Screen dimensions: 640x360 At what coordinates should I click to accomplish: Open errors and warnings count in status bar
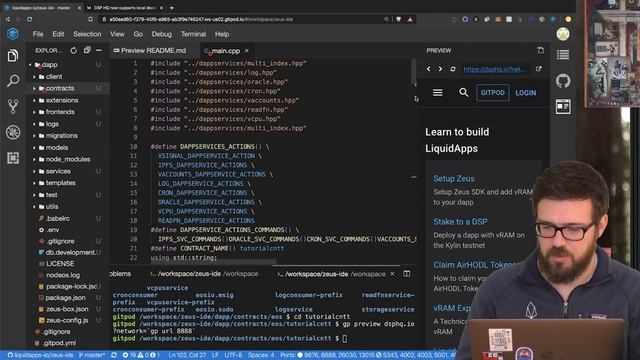coord(141,355)
